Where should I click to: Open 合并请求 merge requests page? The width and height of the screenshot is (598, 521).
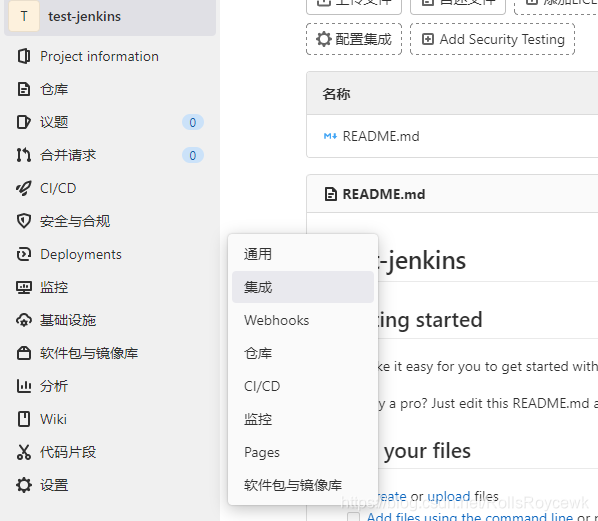[111, 155]
